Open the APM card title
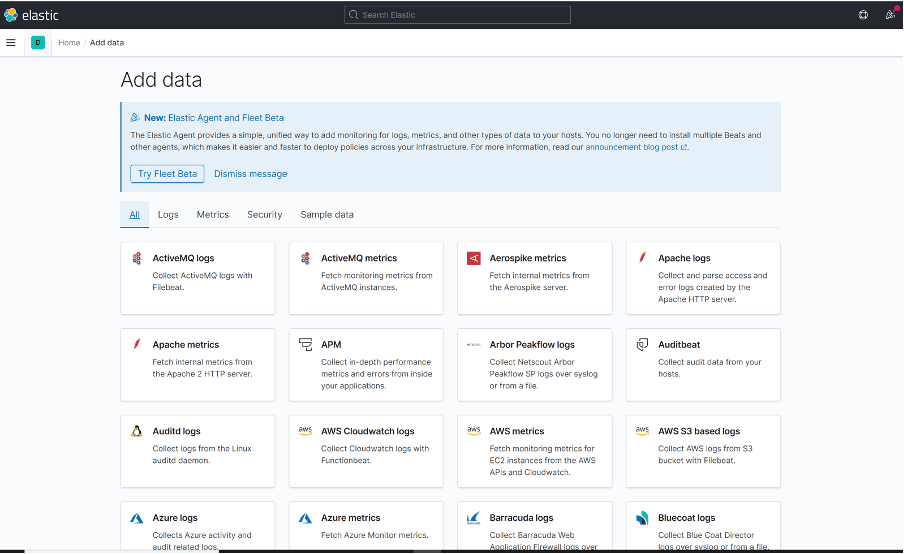Image resolution: width=904 pixels, height=554 pixels. click(331, 345)
